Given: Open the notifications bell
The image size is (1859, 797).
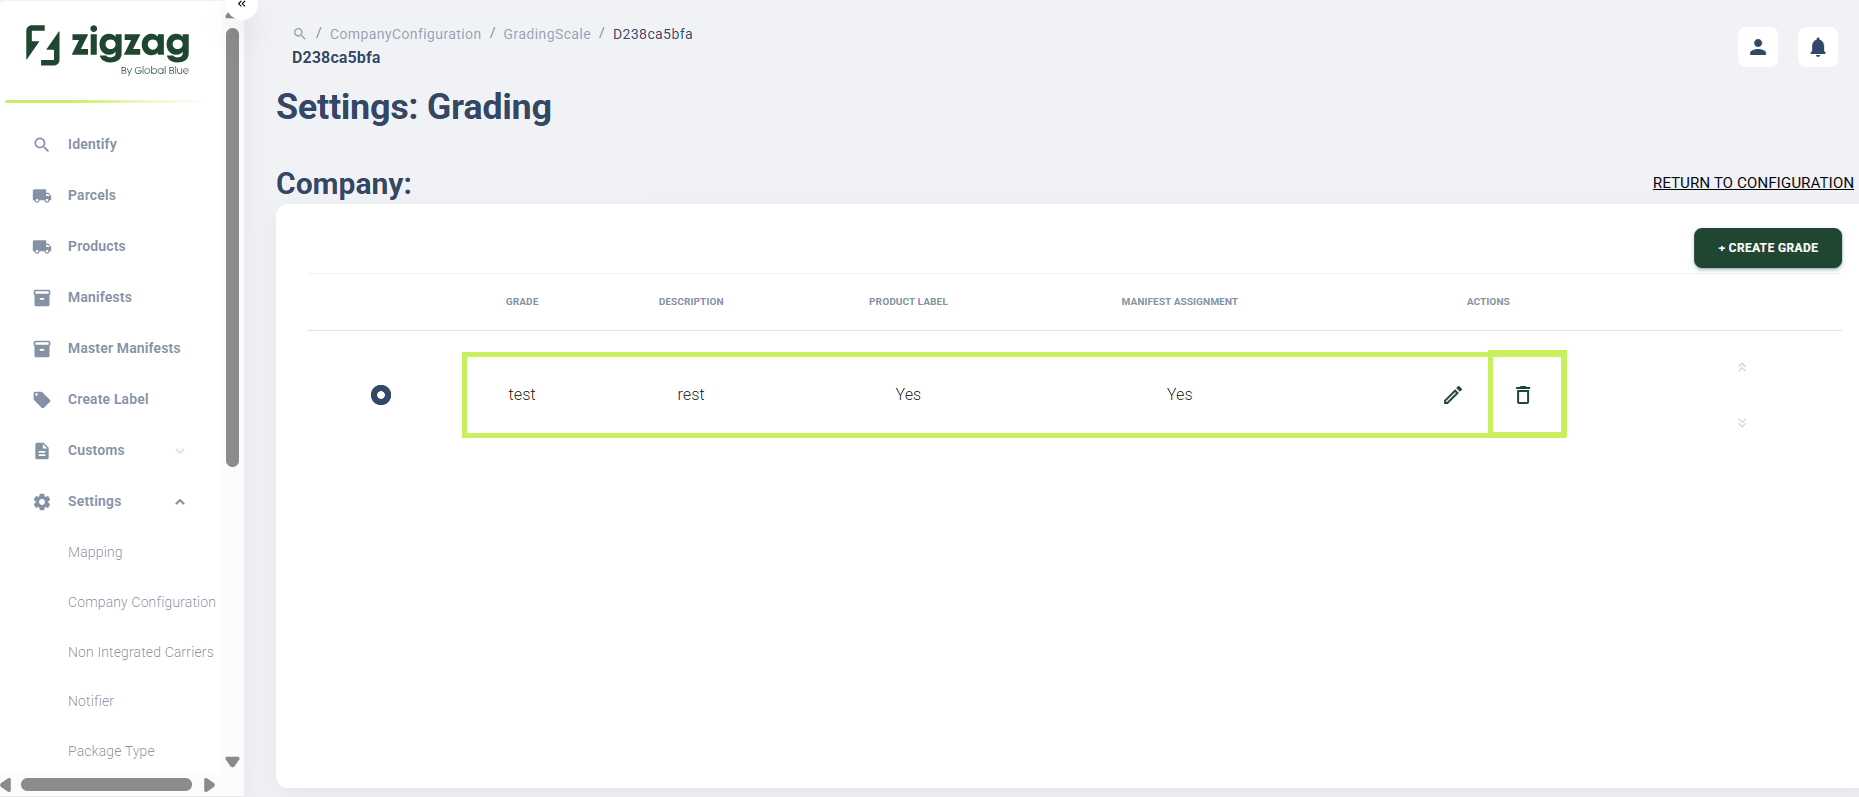Looking at the screenshot, I should [x=1818, y=47].
